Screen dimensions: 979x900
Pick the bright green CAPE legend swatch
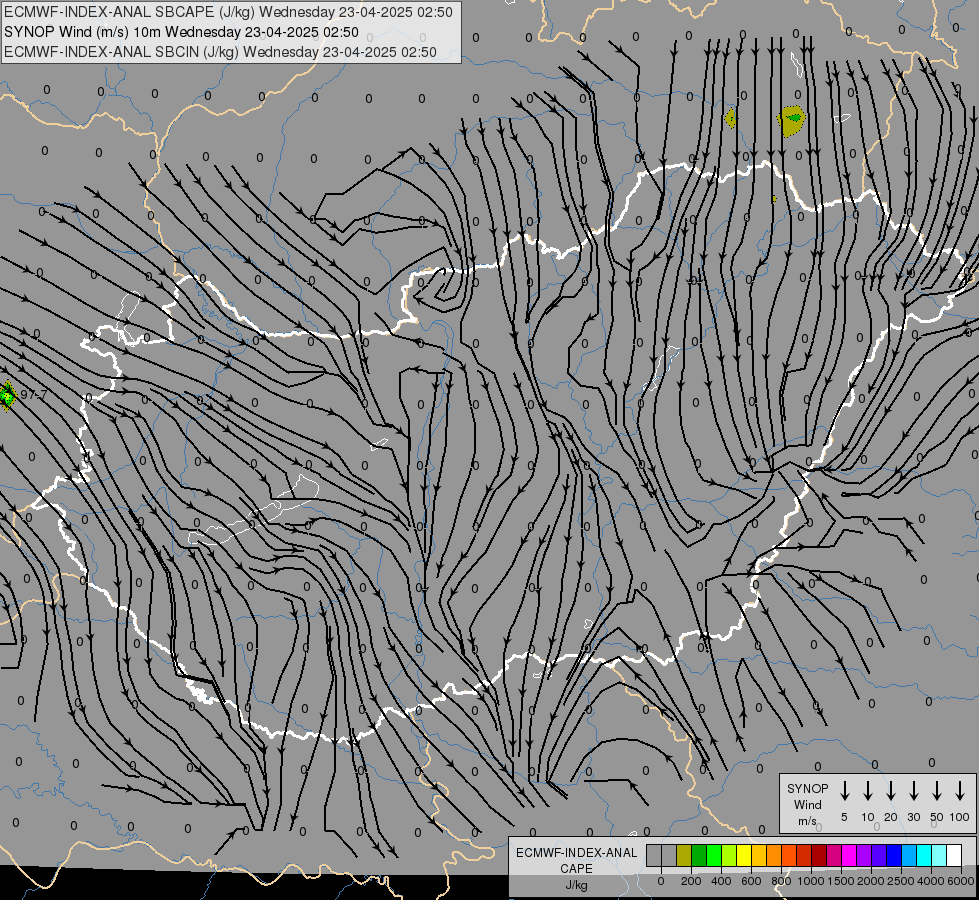[x=714, y=855]
